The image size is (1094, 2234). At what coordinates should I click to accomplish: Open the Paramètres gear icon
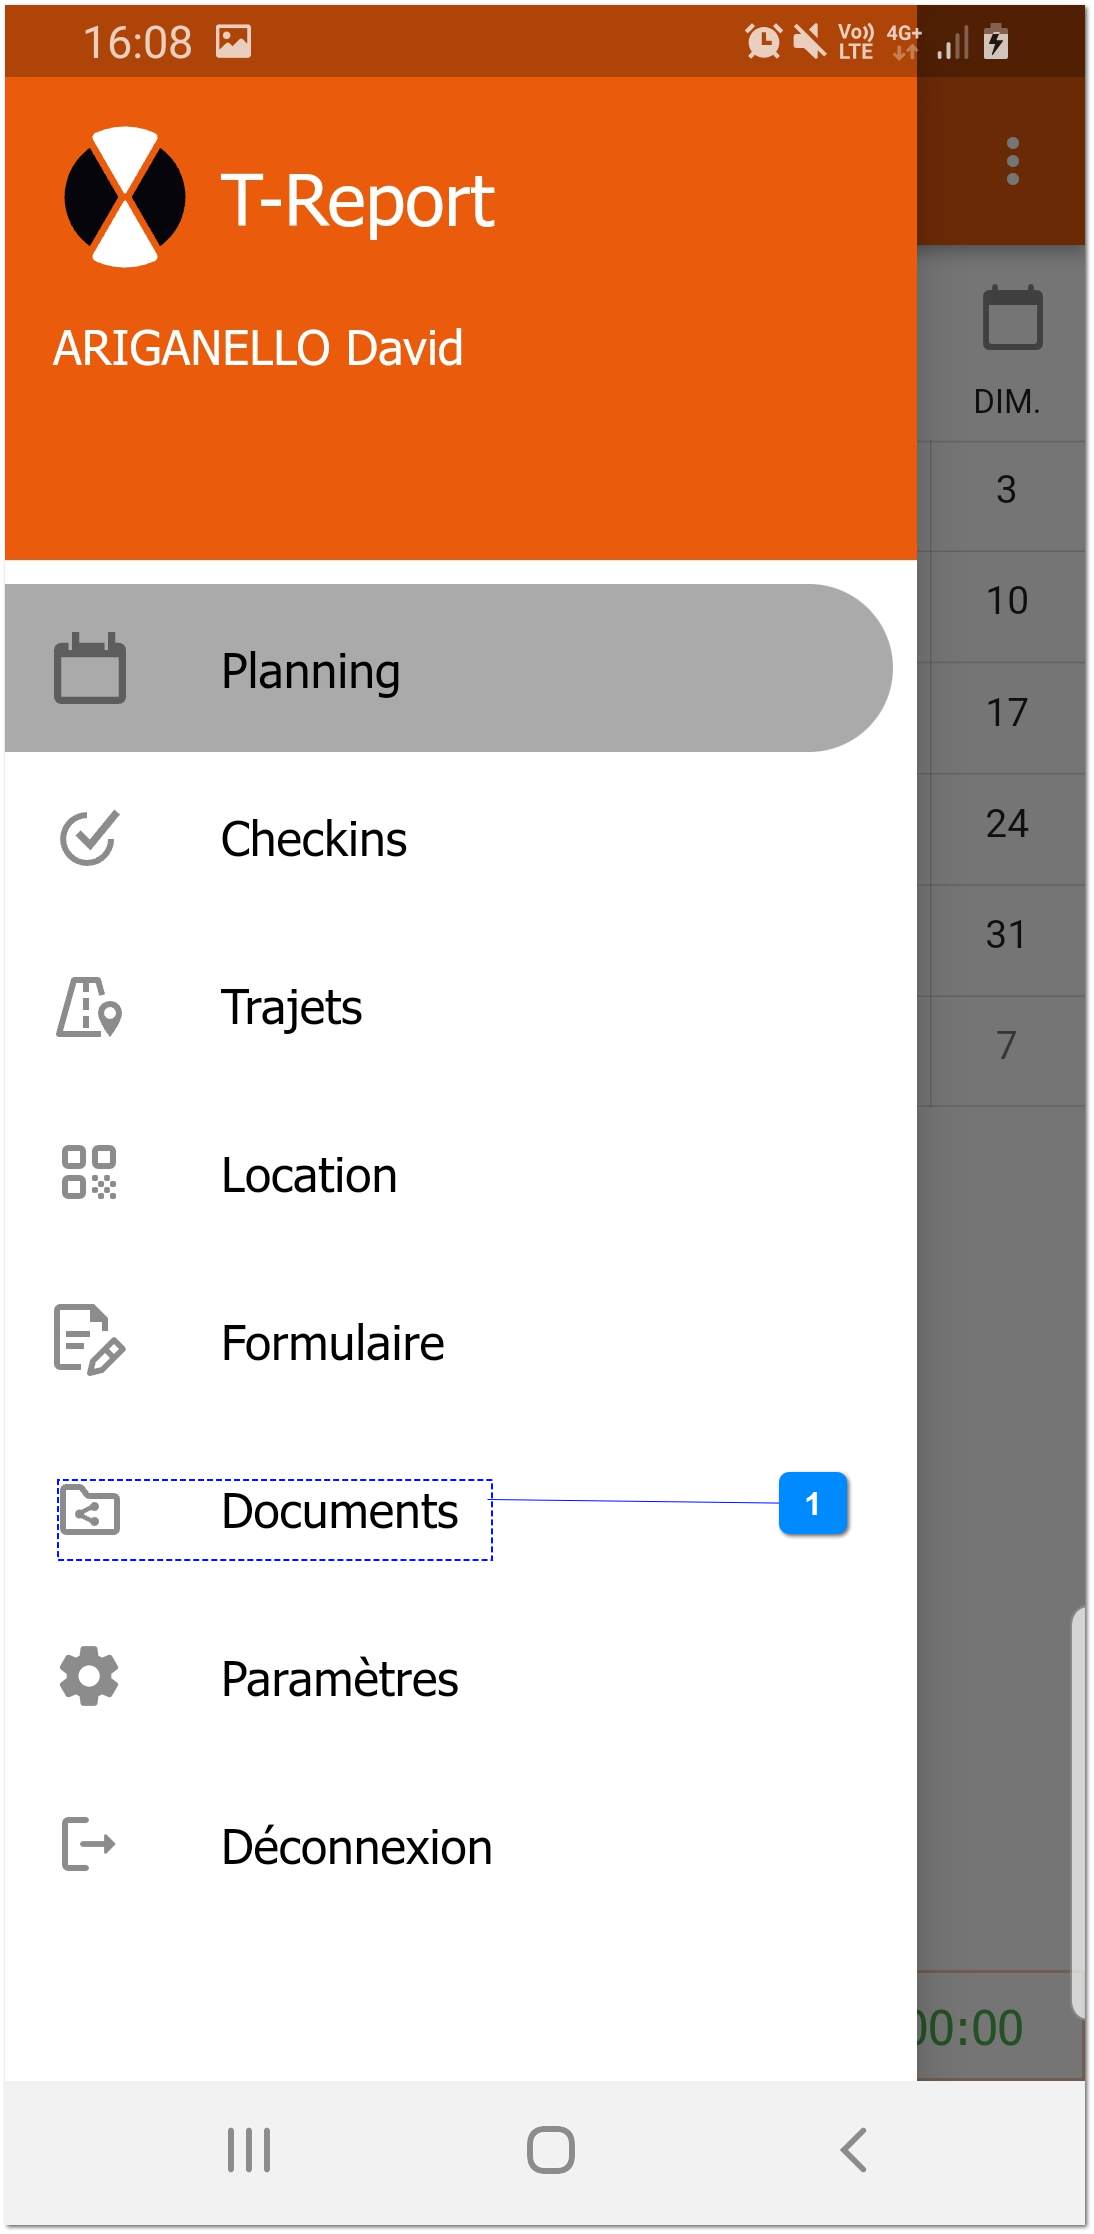tap(90, 1678)
